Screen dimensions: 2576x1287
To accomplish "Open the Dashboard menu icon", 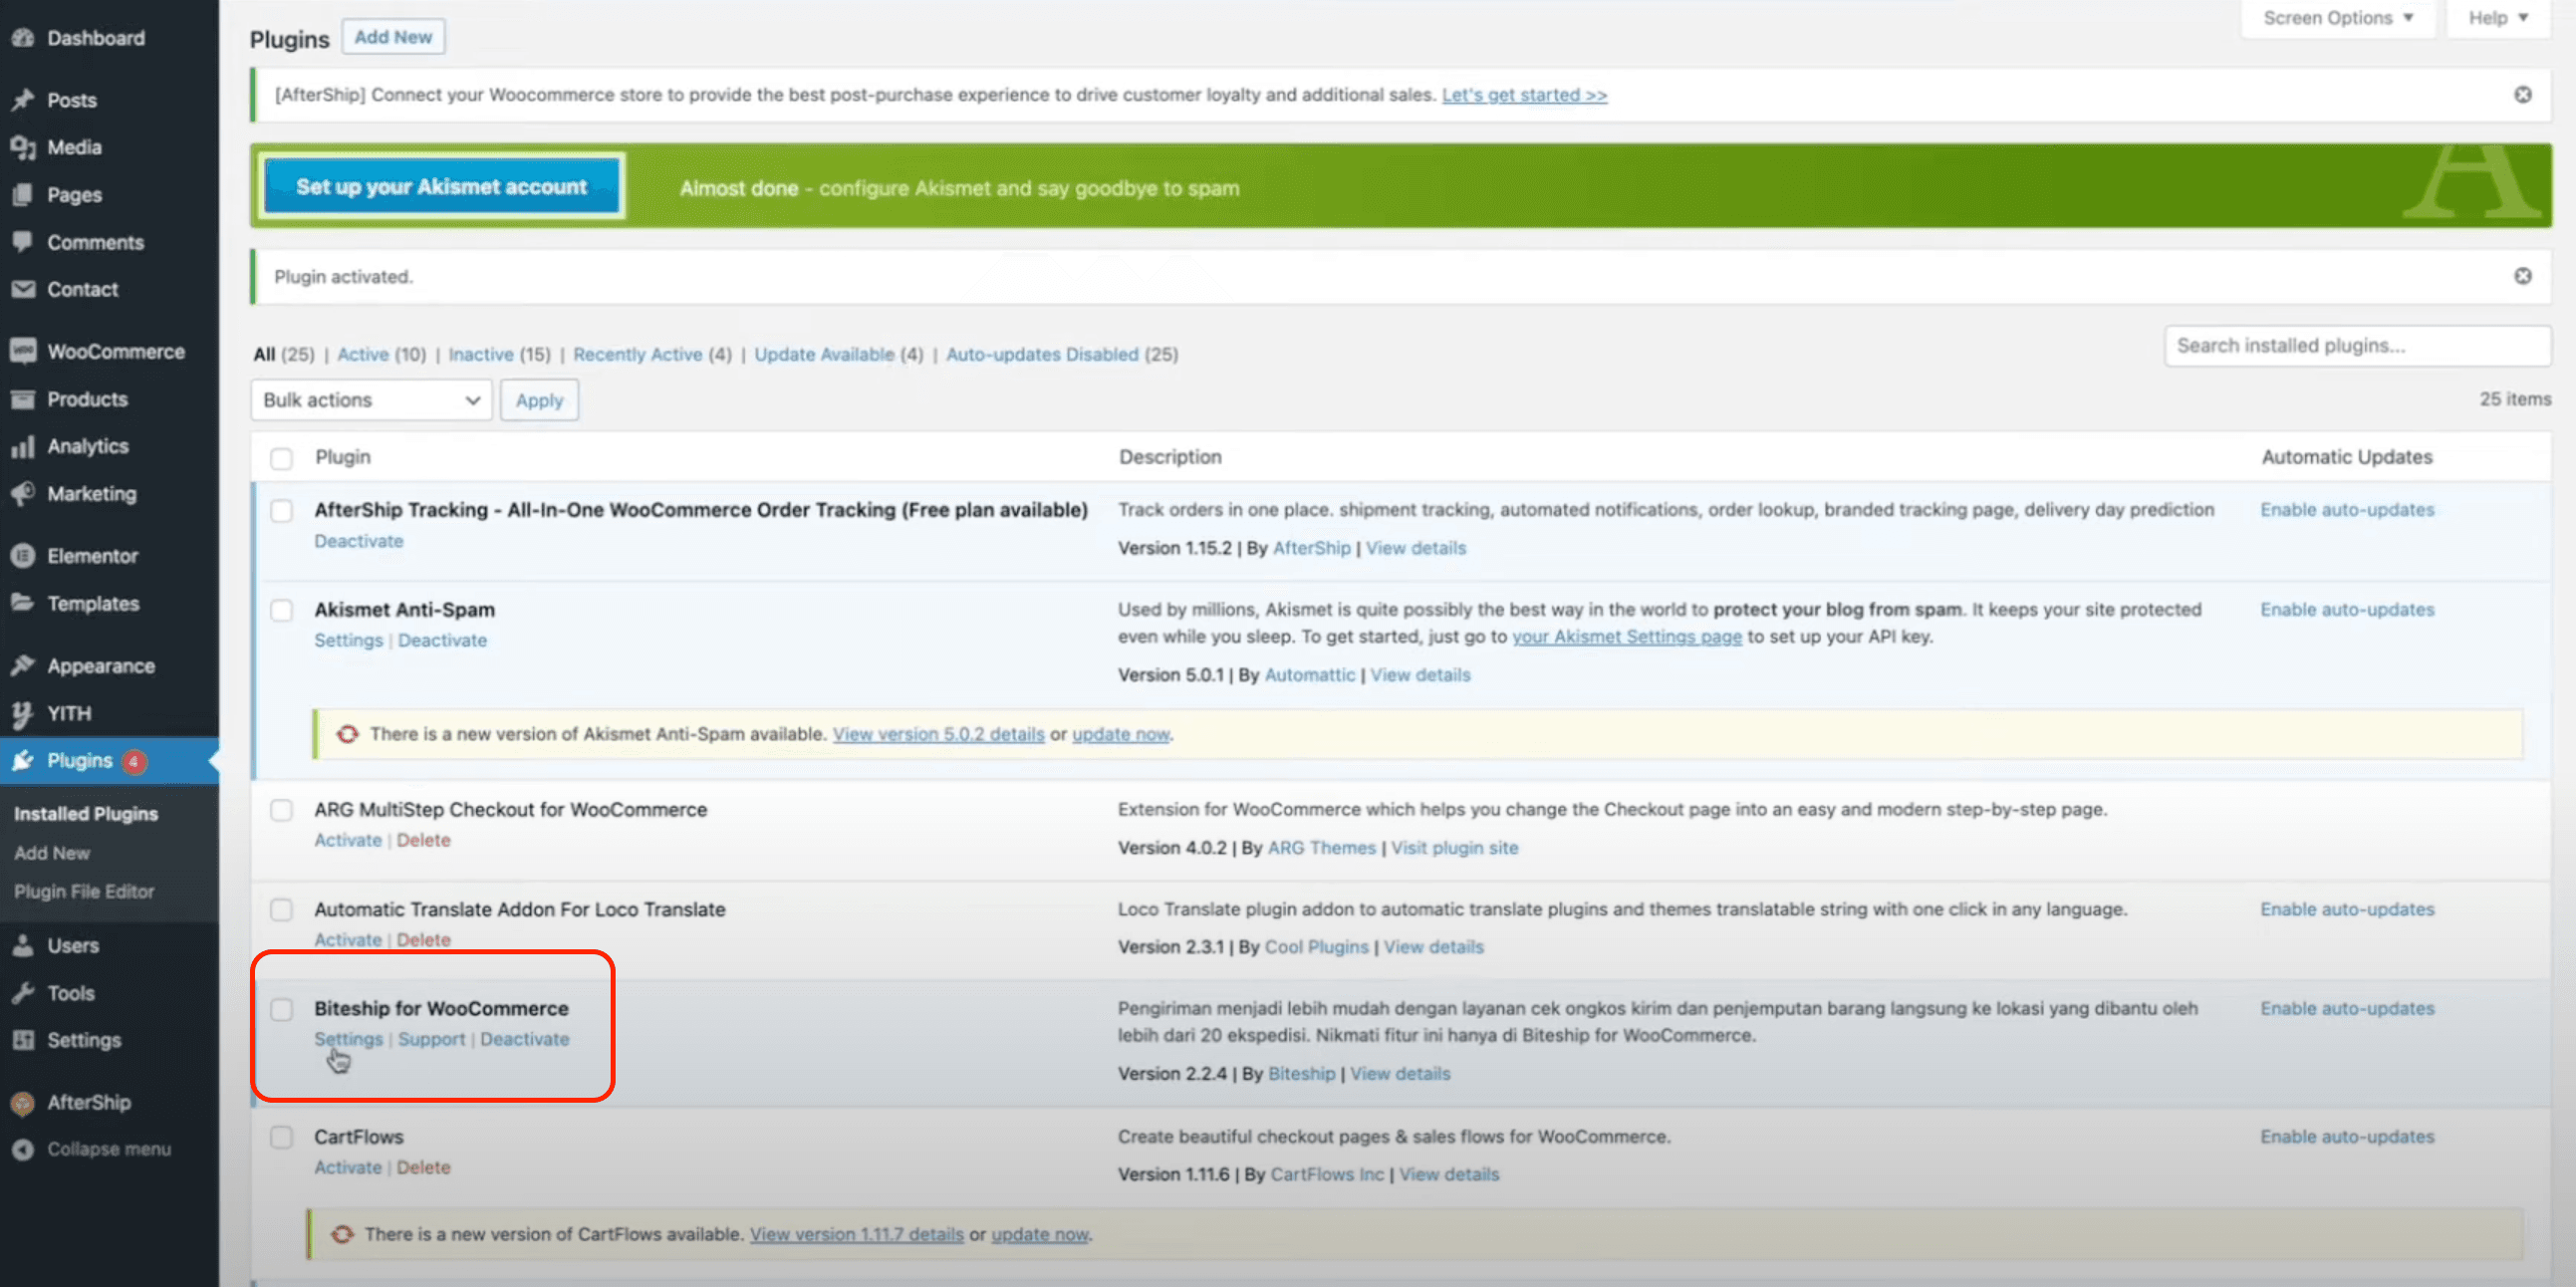I will tap(23, 38).
